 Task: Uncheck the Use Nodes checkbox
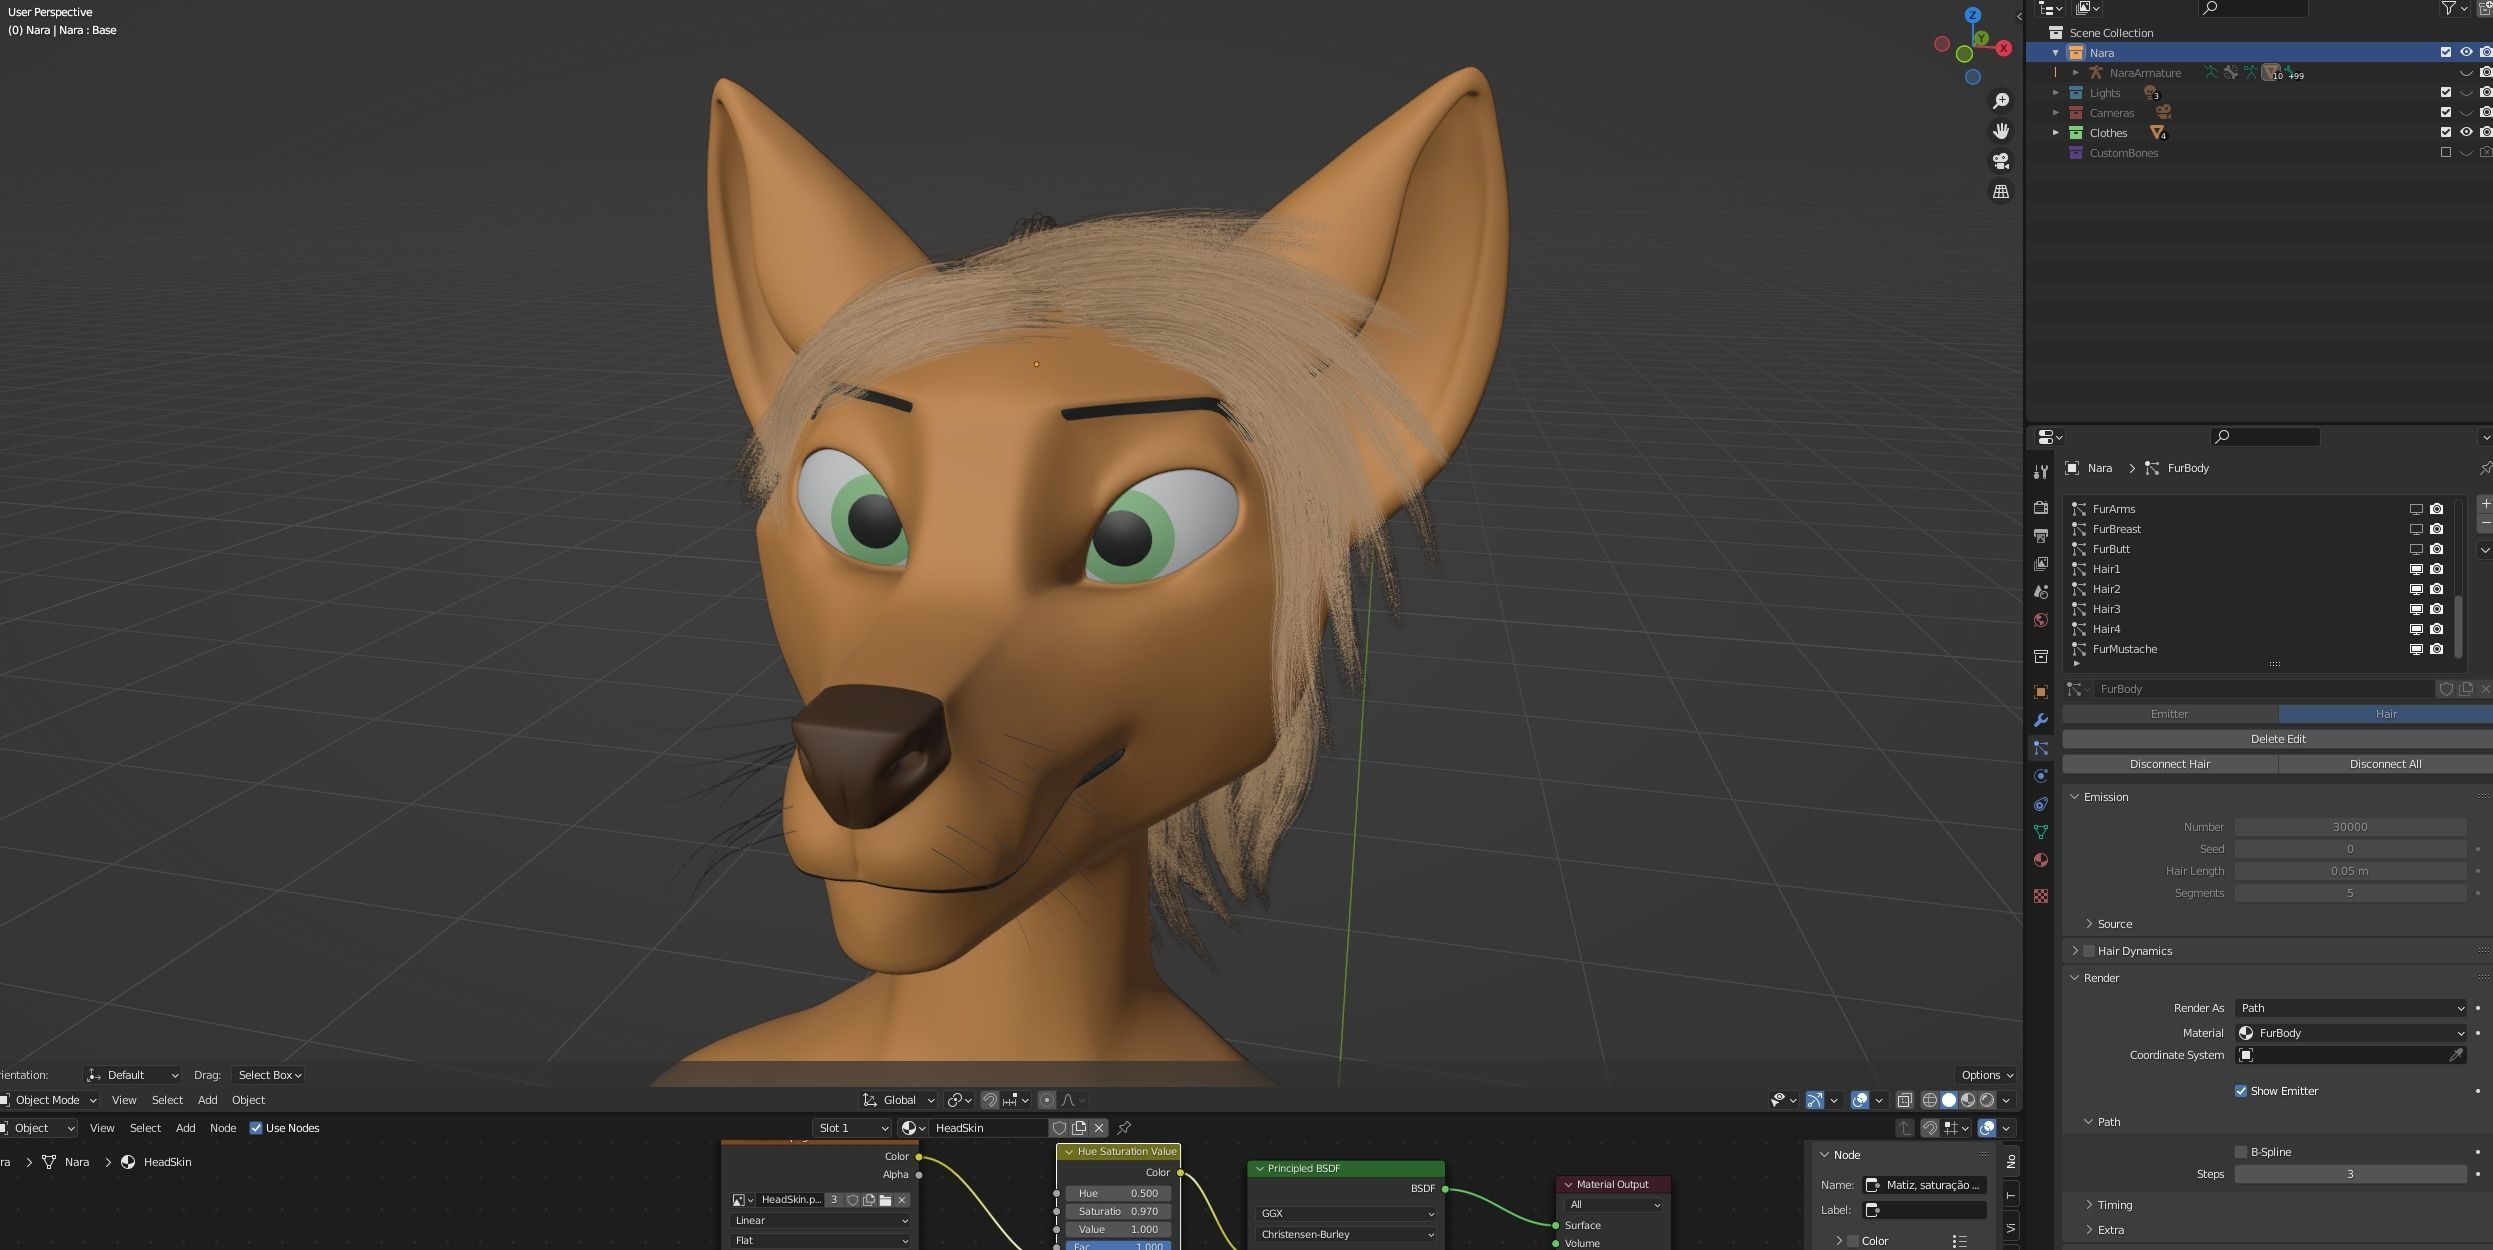pos(256,1128)
